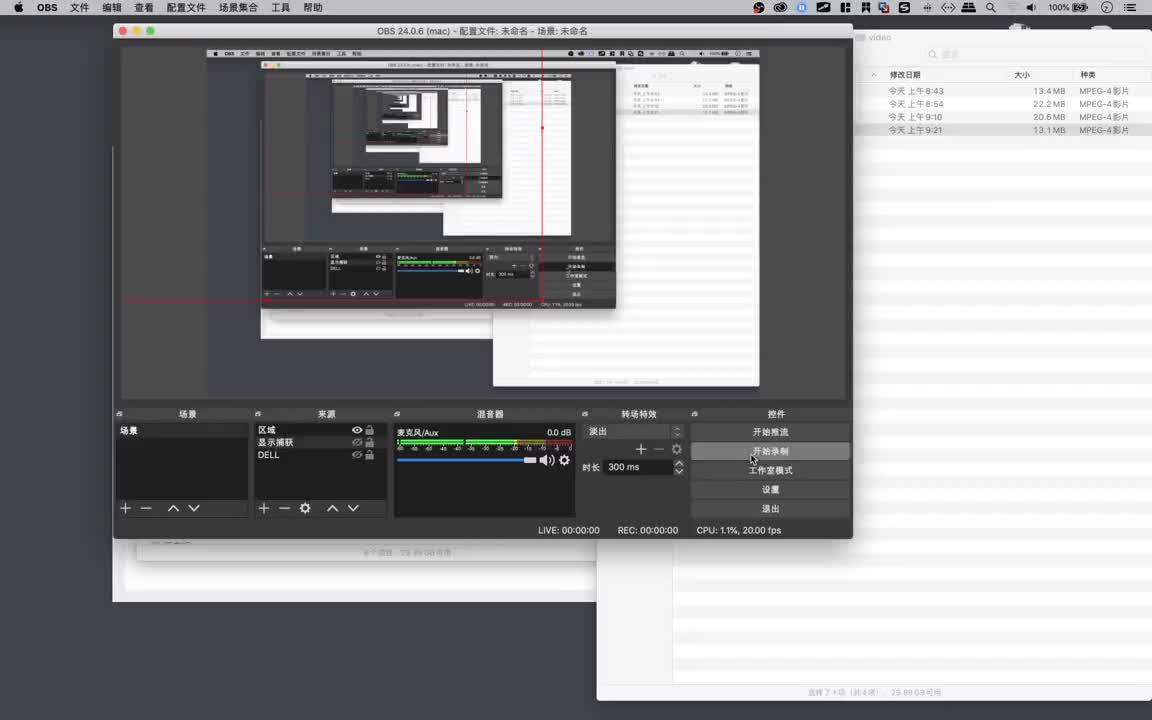Undock the 转场特效 panel via its corner icon
This screenshot has height=720, width=1152.
click(x=585, y=414)
